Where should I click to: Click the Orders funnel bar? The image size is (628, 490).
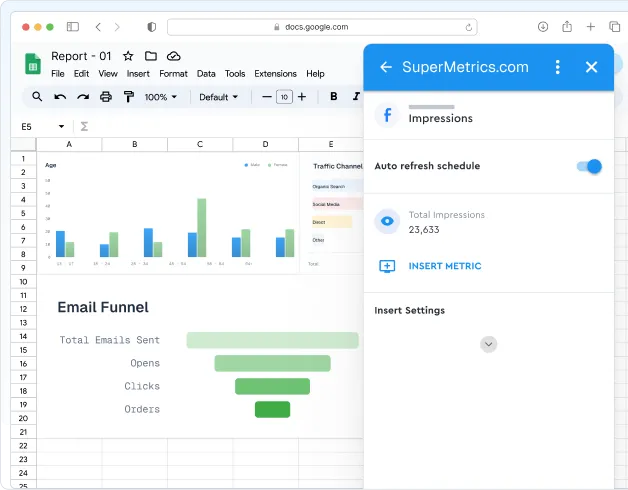pyautogui.click(x=272, y=409)
